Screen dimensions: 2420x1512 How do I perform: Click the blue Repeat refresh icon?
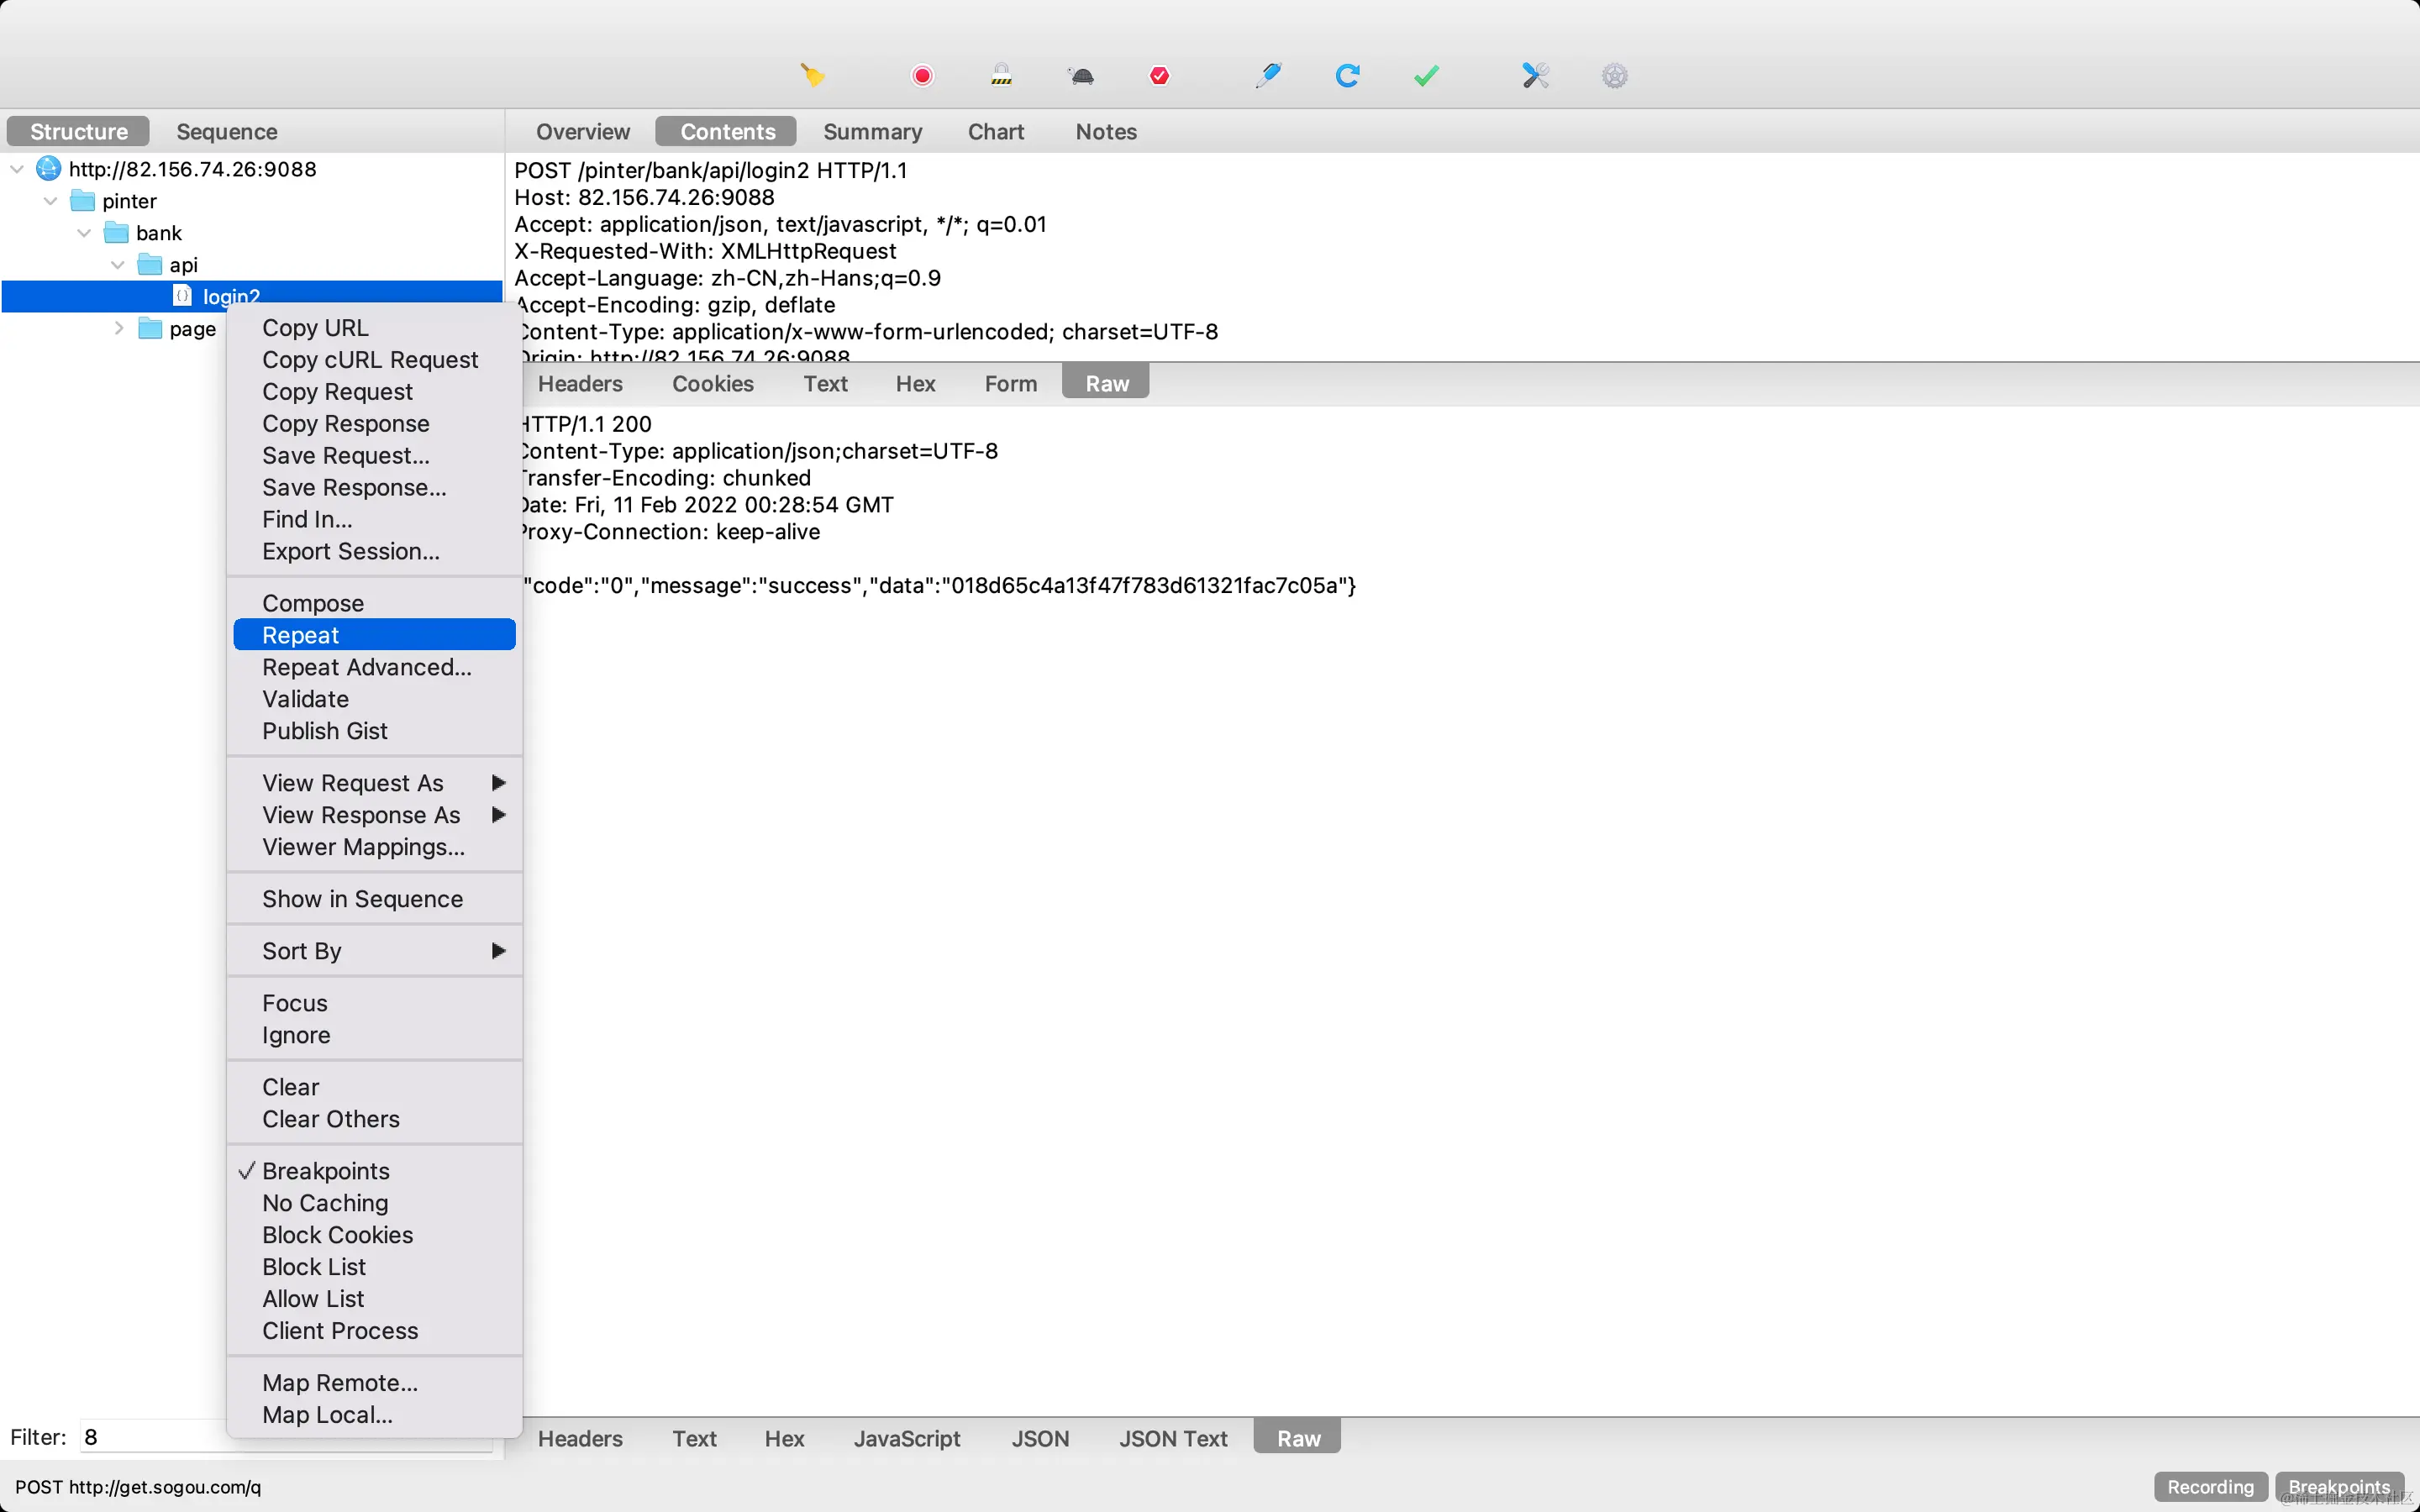1347,76
